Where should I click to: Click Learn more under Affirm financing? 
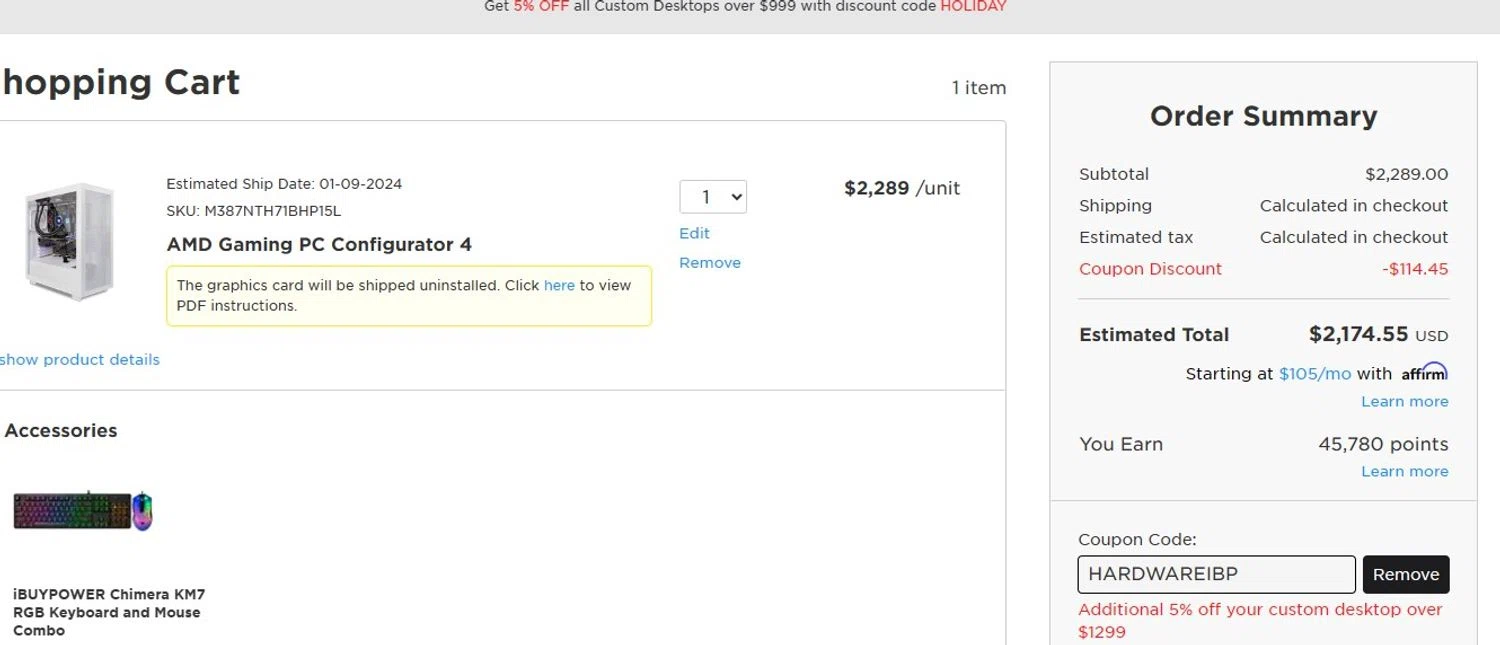1404,402
